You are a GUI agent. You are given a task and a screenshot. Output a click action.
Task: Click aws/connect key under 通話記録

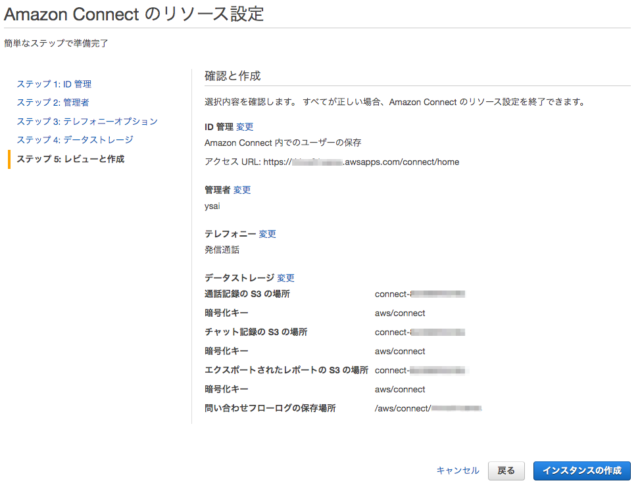click(x=400, y=313)
